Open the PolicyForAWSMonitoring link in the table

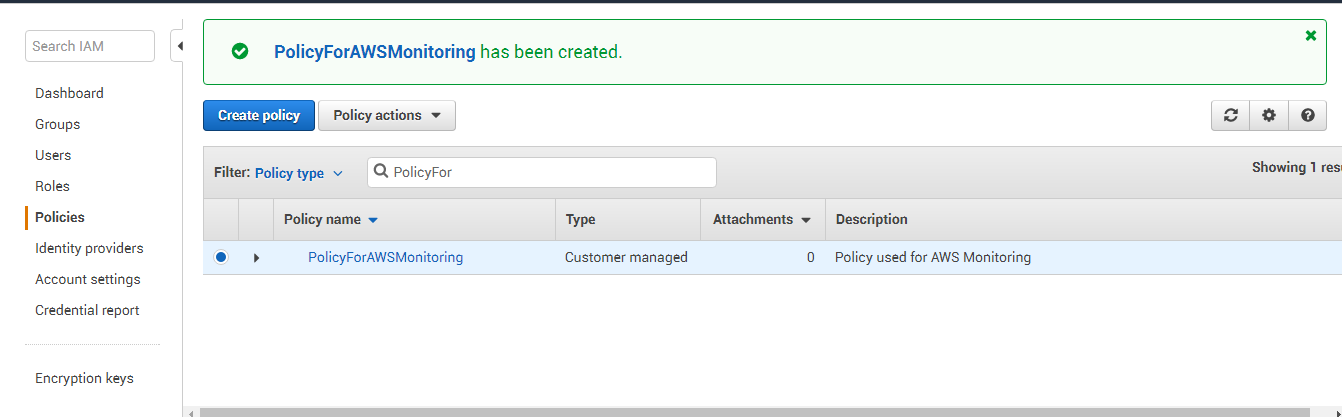pyautogui.click(x=386, y=257)
